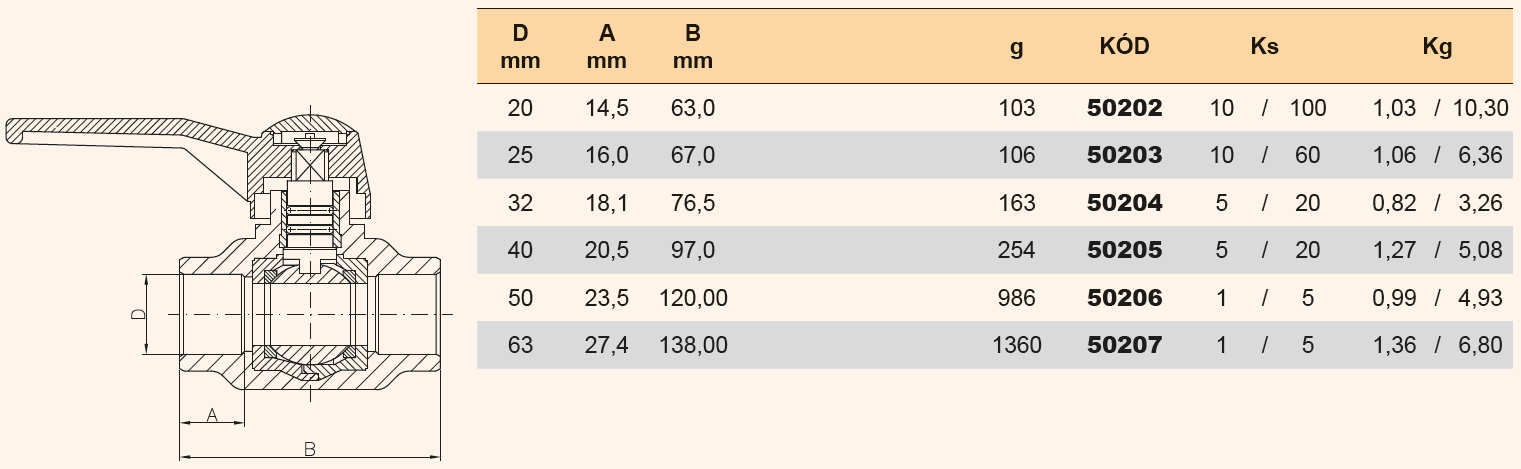
Task: Select product code 50204
Action: [1124, 203]
